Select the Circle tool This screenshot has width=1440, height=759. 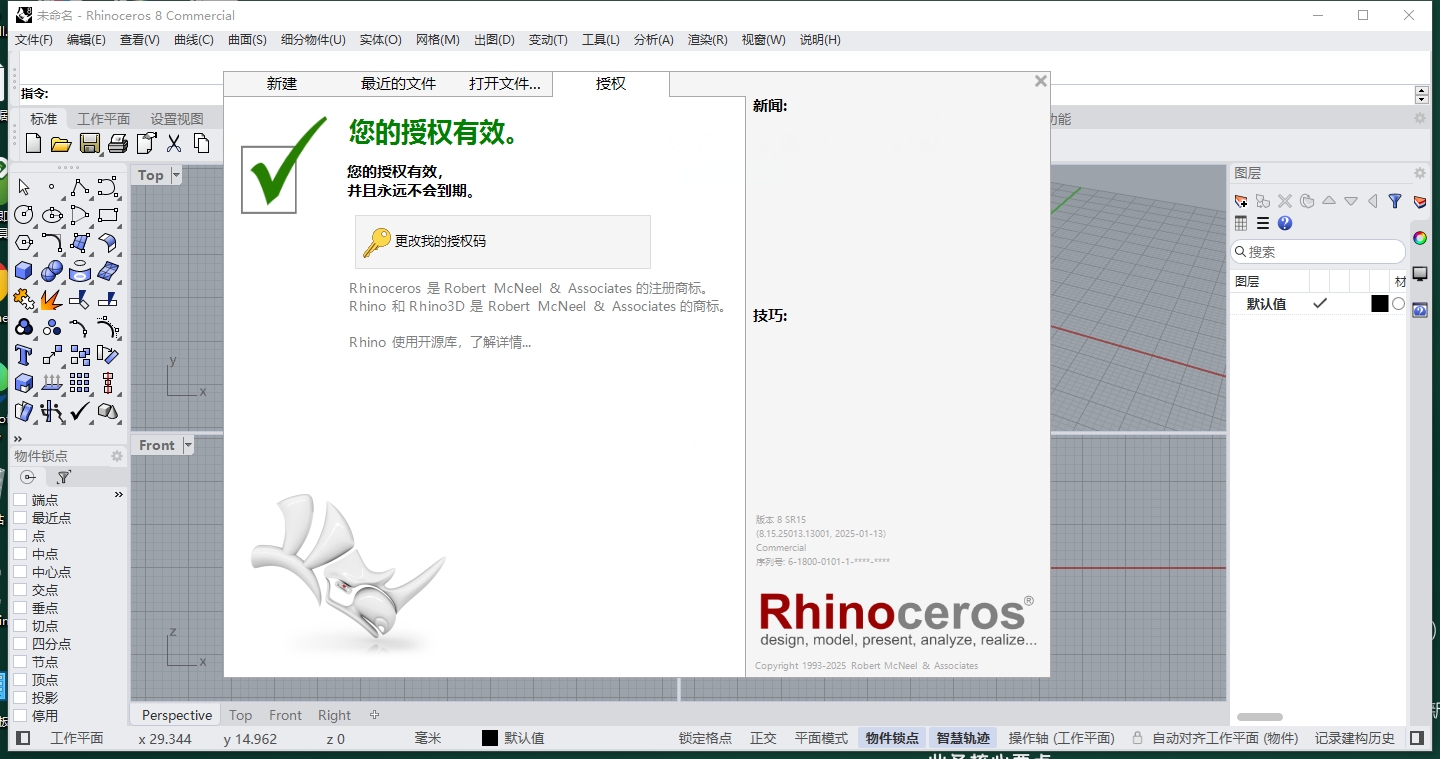(24, 215)
